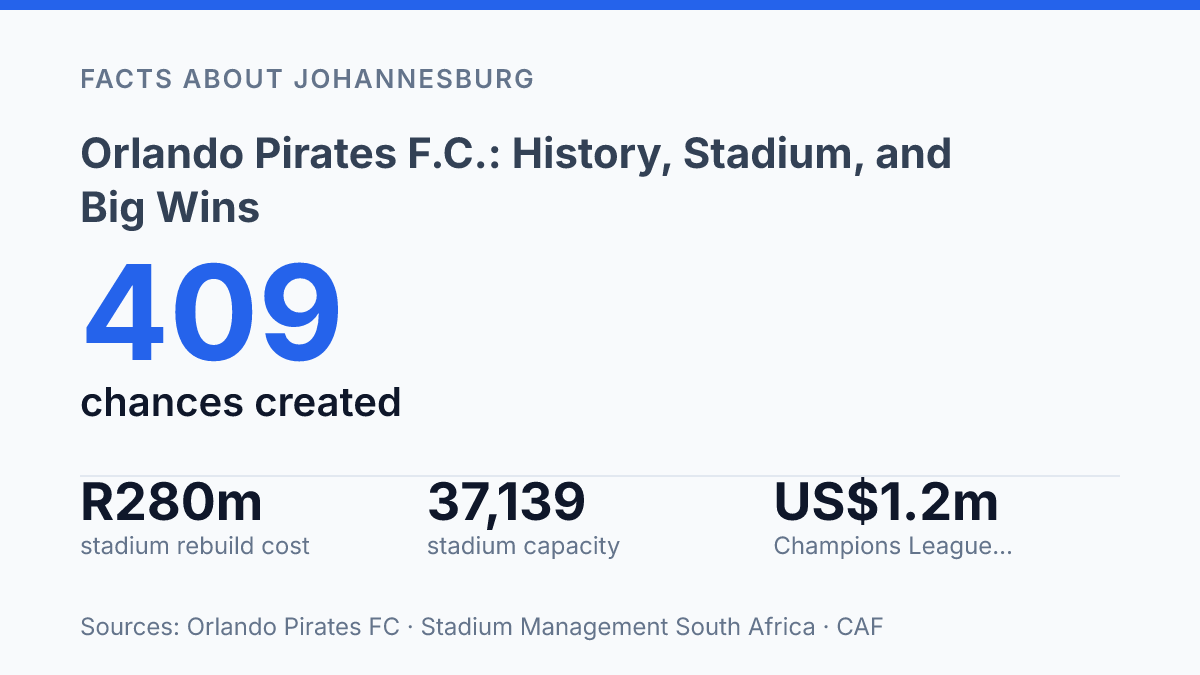Select the US$1.2m statistic value

tap(886, 502)
